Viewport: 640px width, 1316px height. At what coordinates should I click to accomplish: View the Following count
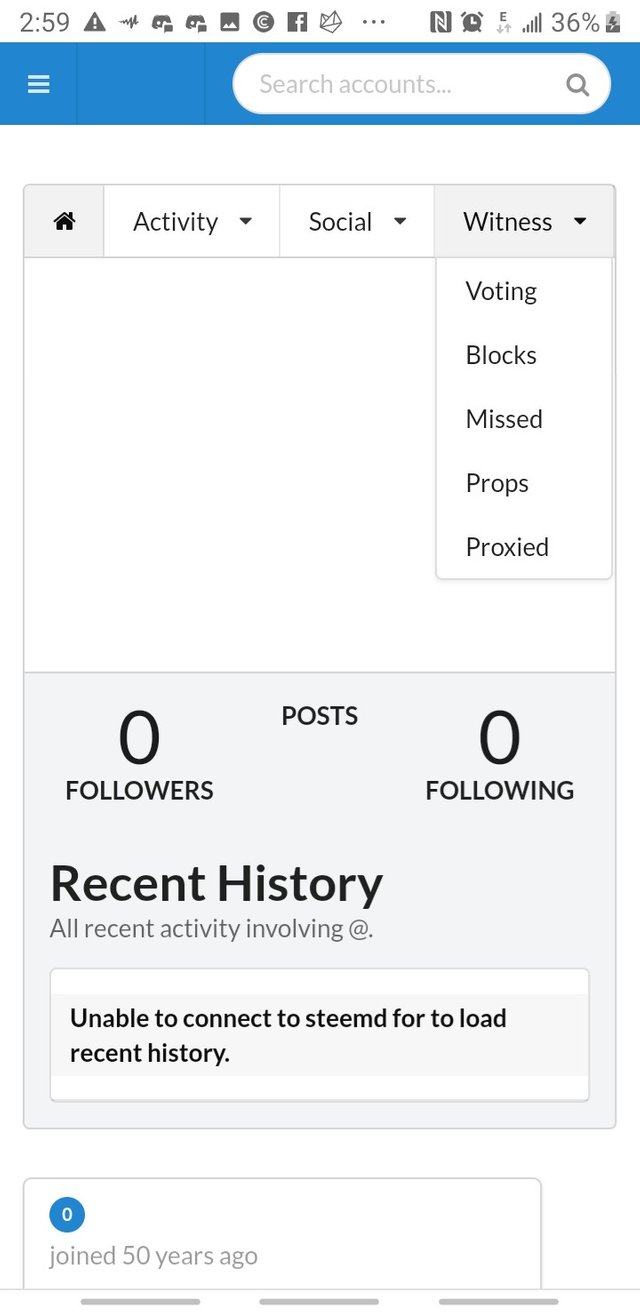click(499, 740)
